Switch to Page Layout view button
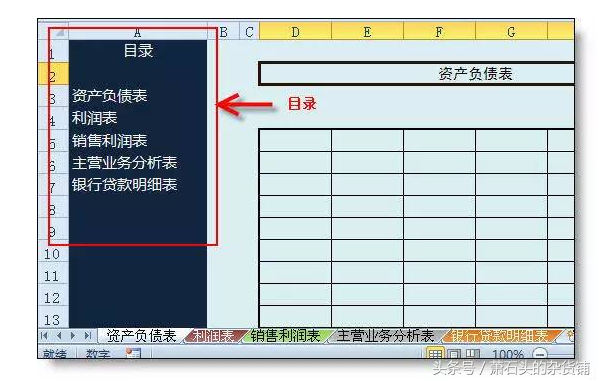 (x=454, y=353)
